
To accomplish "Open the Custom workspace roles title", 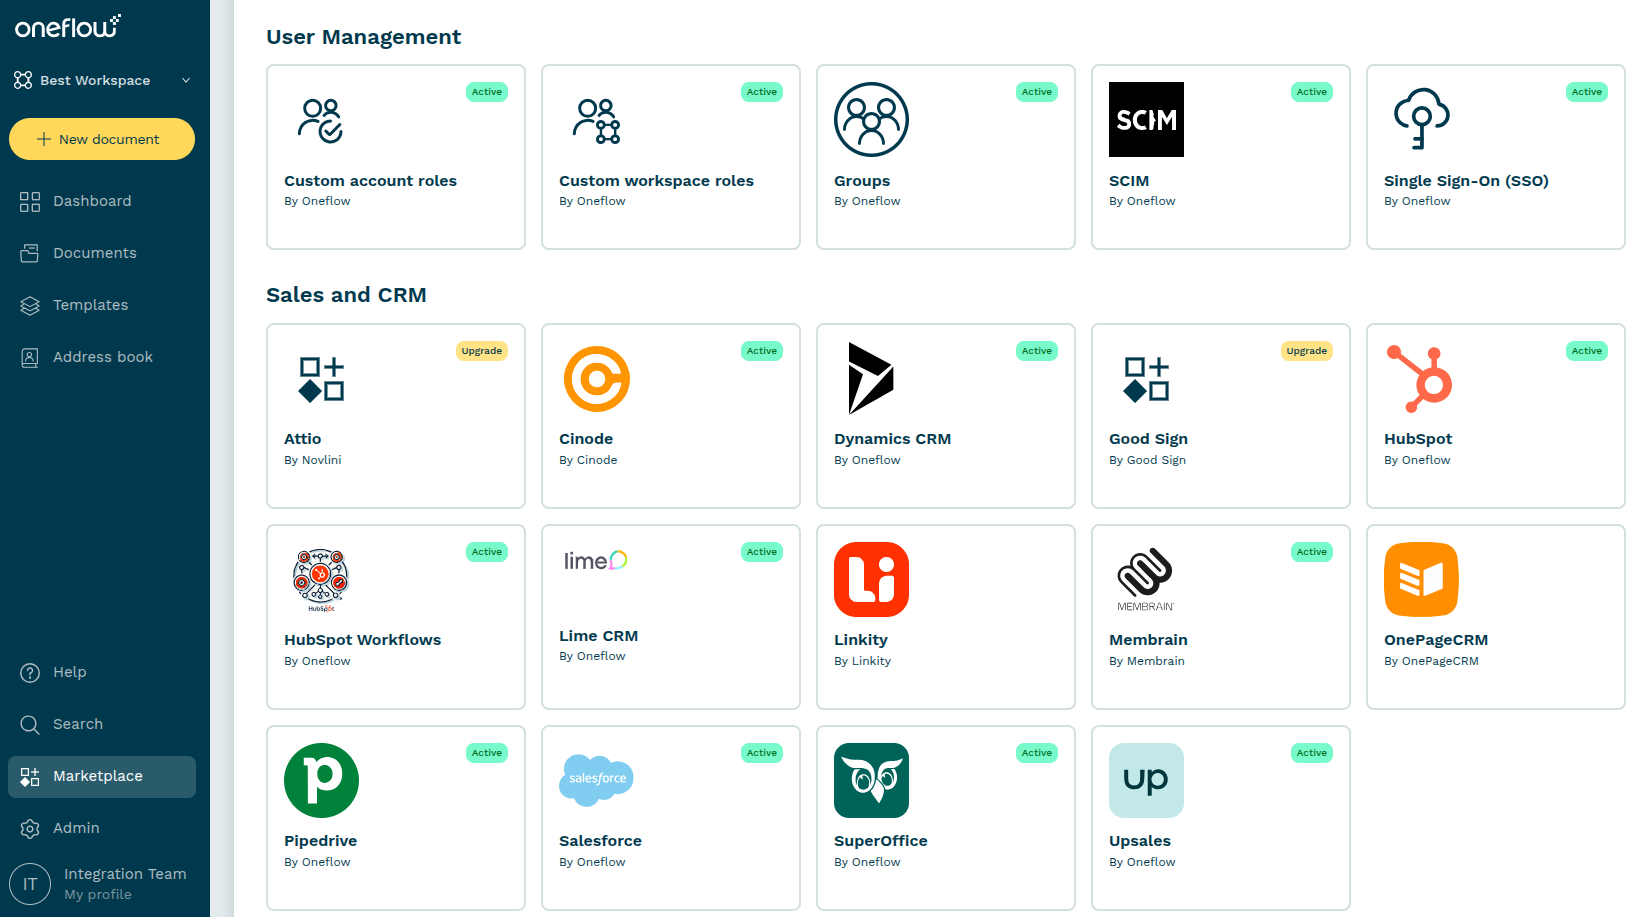I will pyautogui.click(x=656, y=181).
